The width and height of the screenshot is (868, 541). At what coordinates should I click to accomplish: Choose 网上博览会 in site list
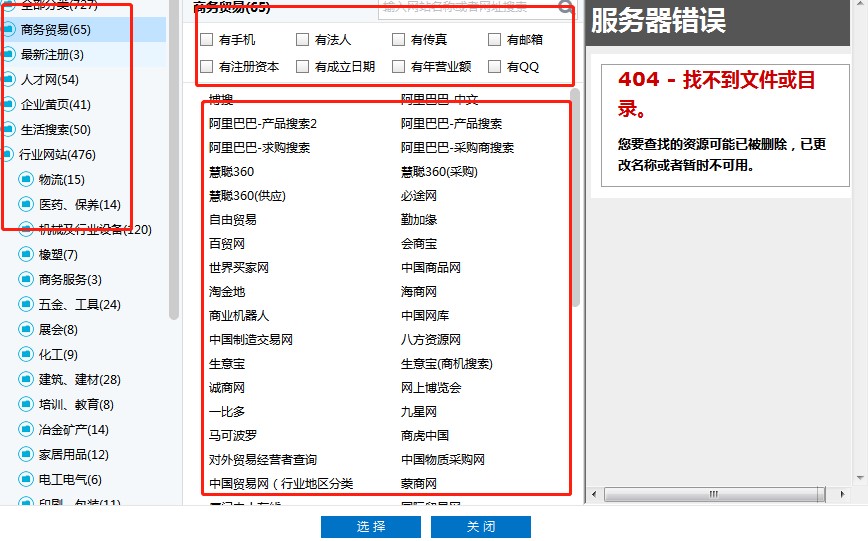click(431, 388)
